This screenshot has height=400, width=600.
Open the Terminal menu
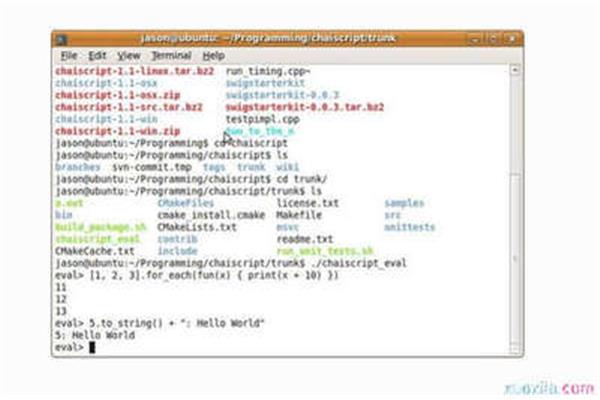tap(171, 56)
